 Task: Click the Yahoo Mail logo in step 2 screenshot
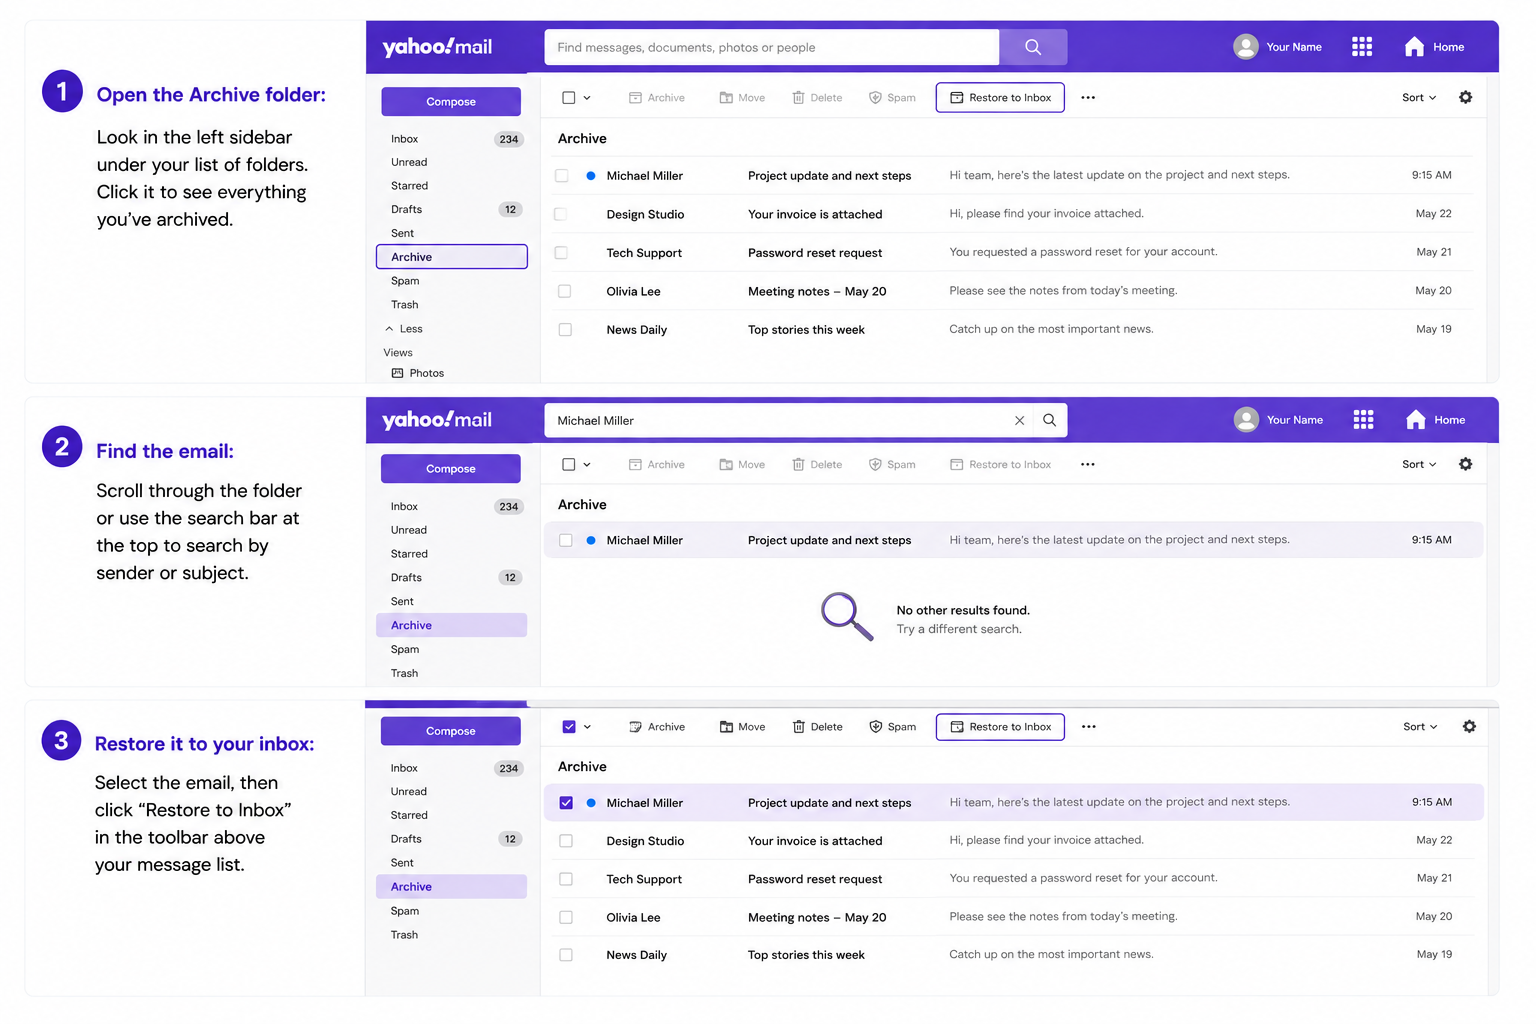pyautogui.click(x=437, y=420)
